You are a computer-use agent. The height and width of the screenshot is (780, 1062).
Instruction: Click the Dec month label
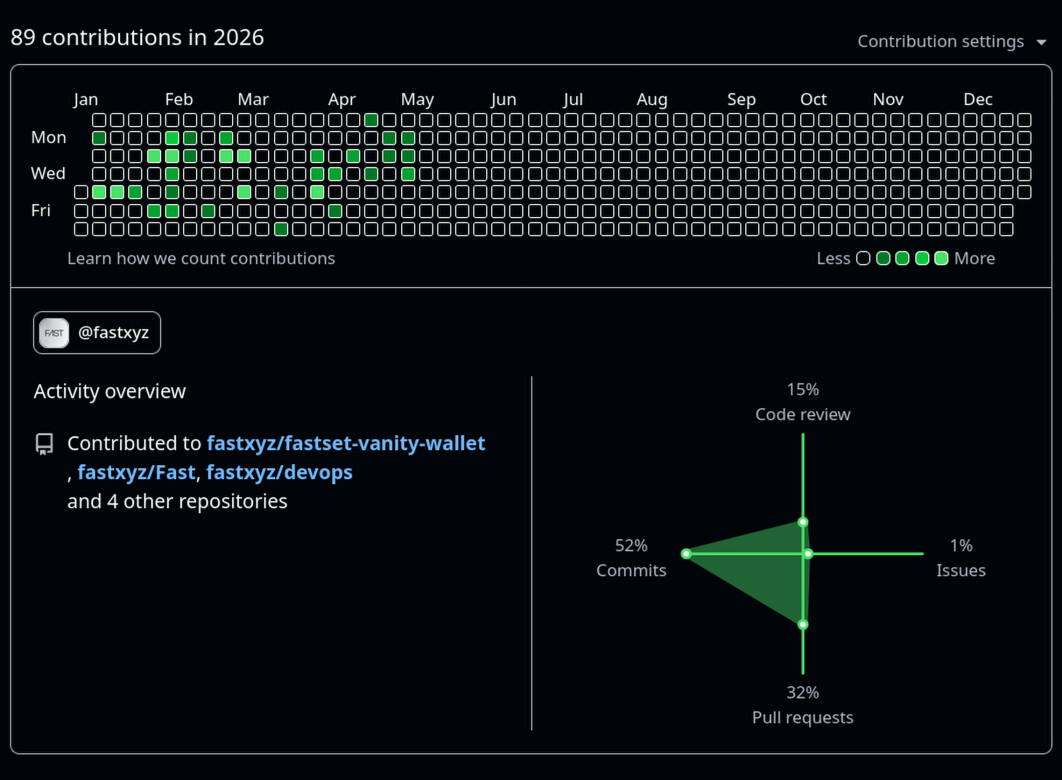click(x=978, y=100)
